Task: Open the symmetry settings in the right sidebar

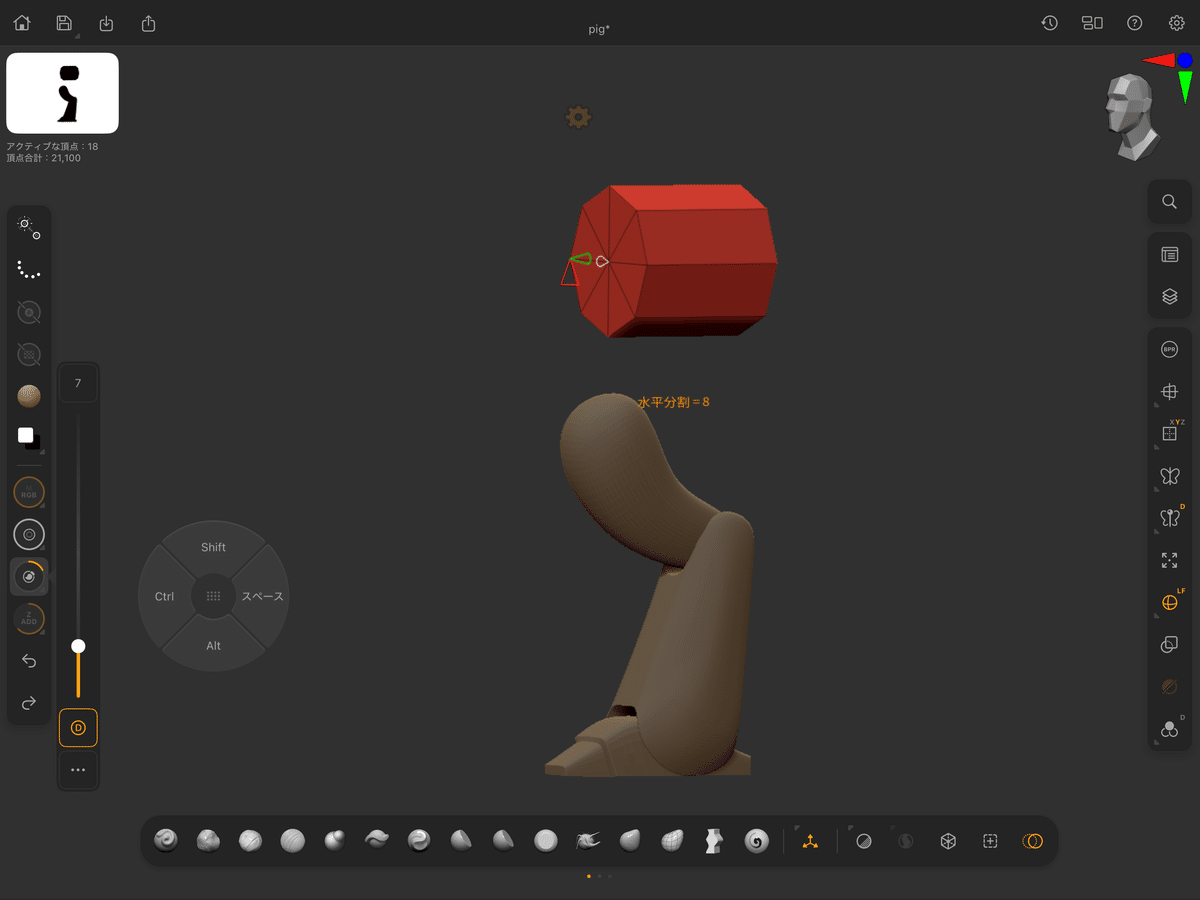Action: pos(1169,477)
